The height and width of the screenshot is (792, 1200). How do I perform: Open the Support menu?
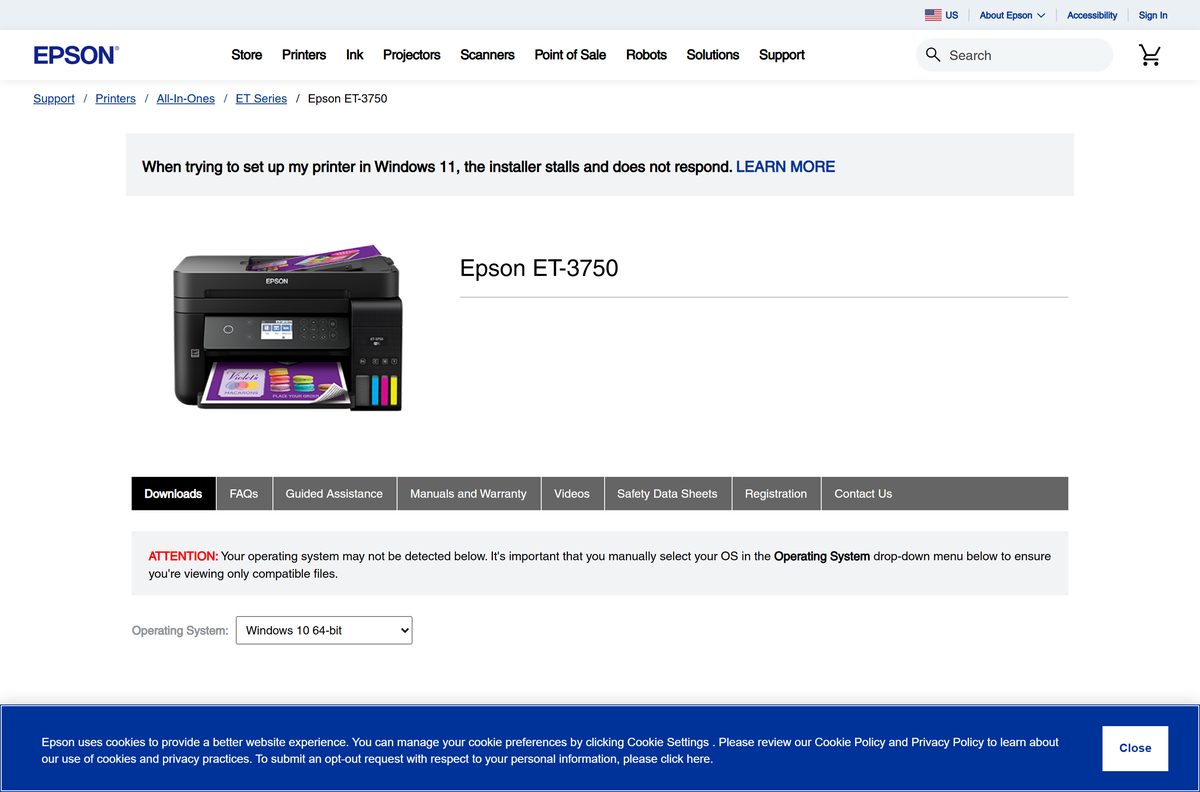[782, 55]
